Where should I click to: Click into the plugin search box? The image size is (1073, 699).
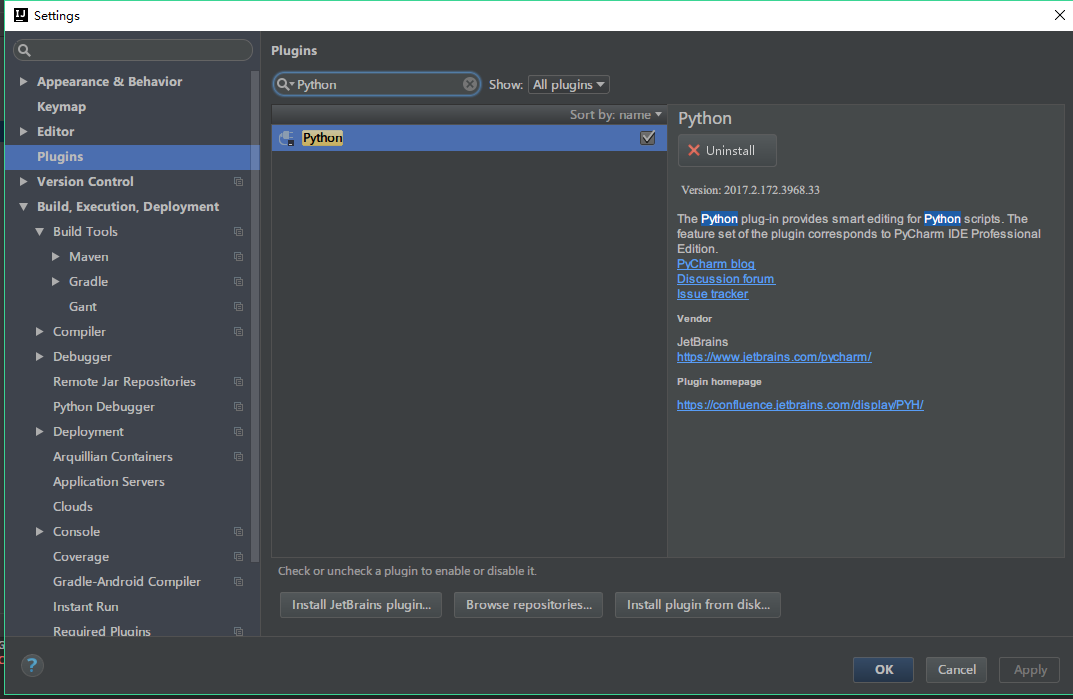(x=376, y=84)
